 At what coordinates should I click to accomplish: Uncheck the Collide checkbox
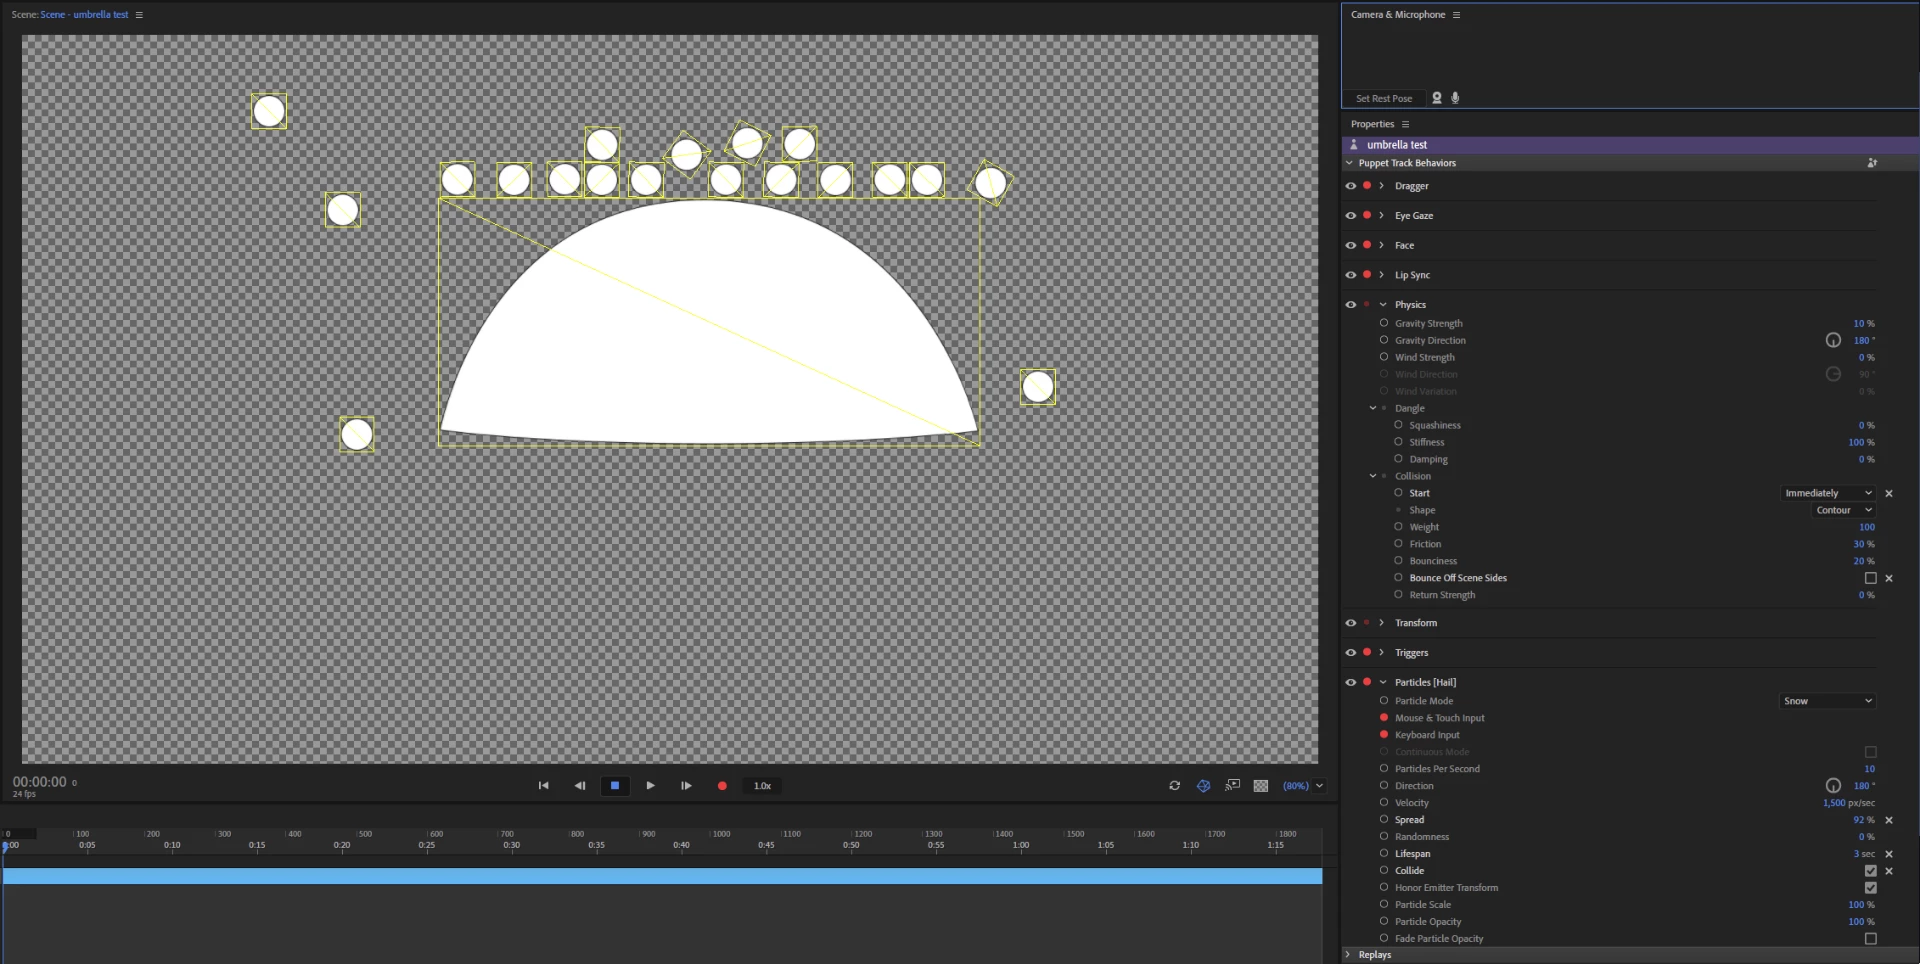coord(1870,871)
